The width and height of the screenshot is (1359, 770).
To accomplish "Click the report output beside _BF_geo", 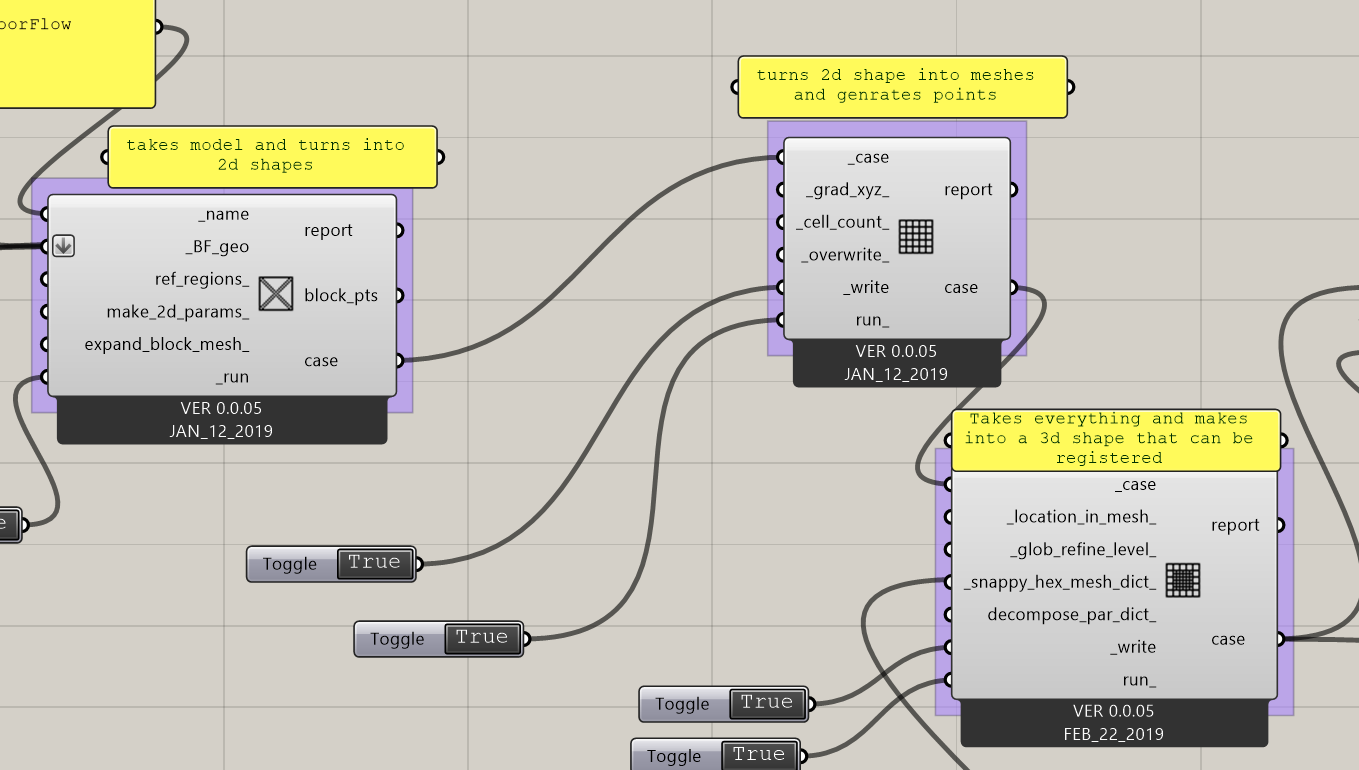I will [328, 230].
